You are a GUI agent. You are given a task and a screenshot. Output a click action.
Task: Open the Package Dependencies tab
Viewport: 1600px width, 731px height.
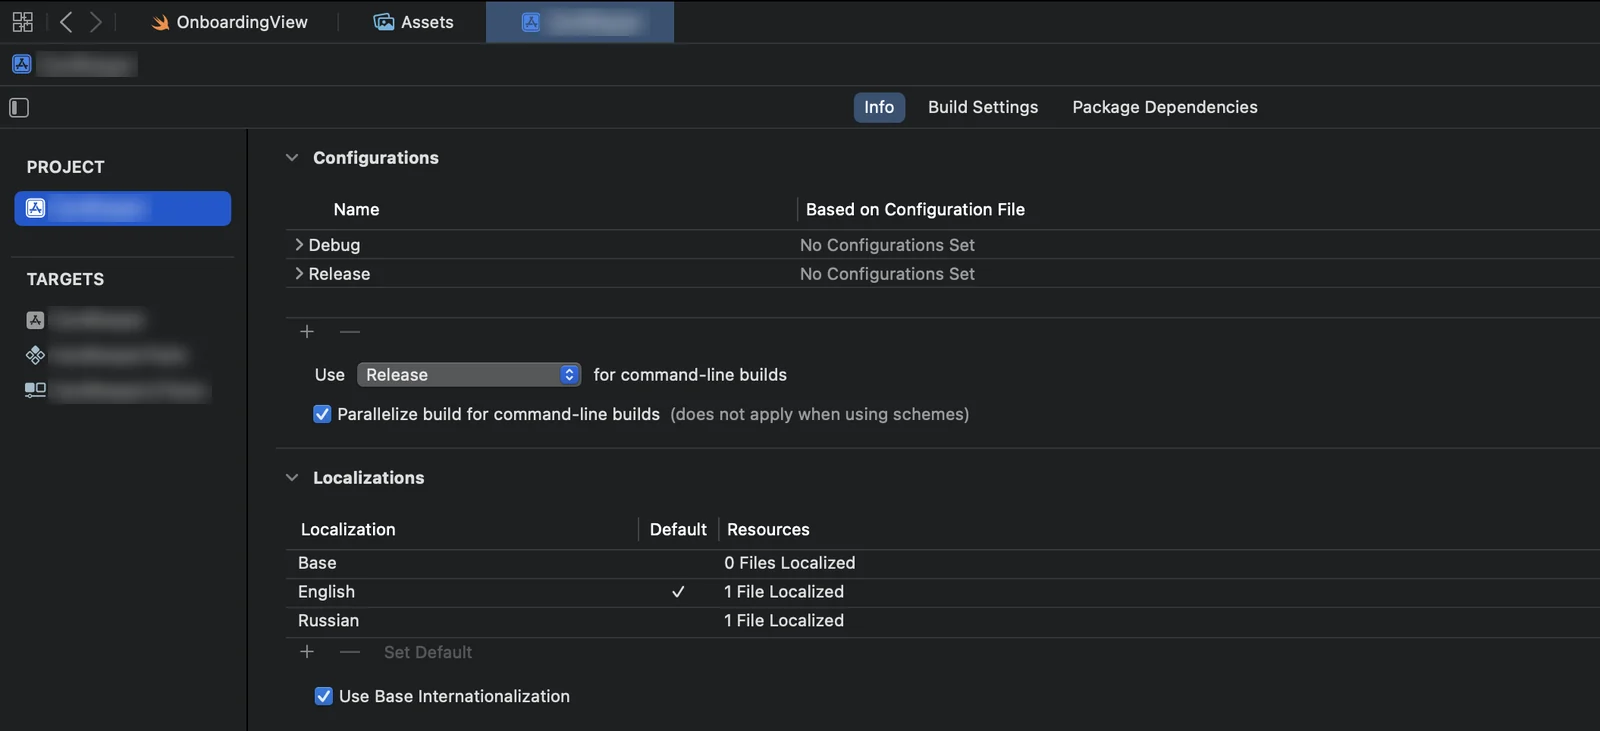(1165, 107)
